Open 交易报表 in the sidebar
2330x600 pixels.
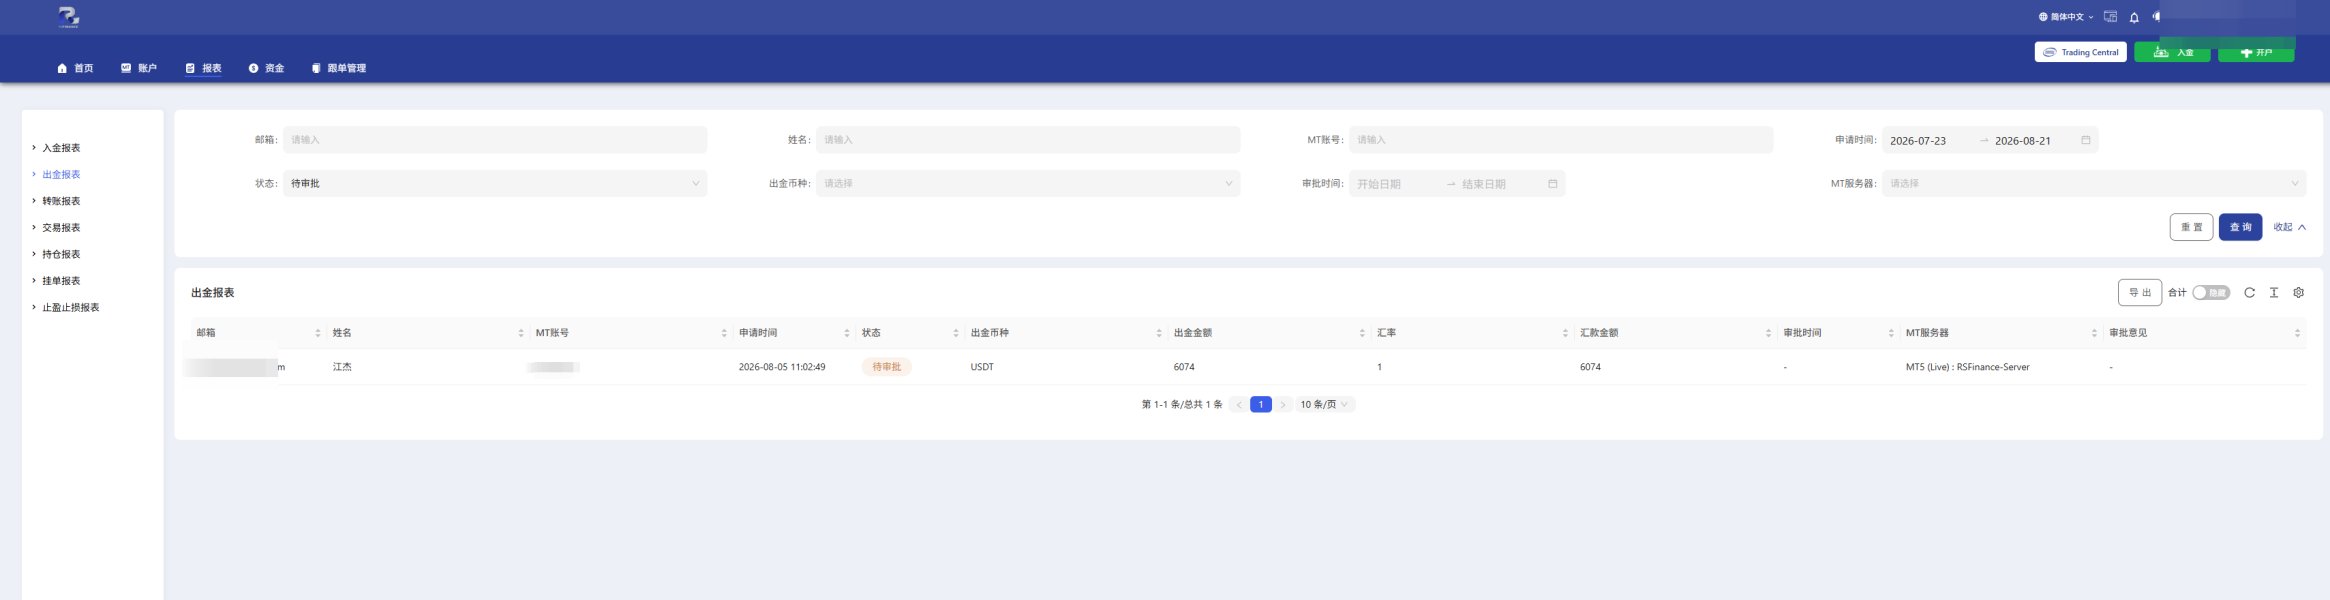coord(61,228)
